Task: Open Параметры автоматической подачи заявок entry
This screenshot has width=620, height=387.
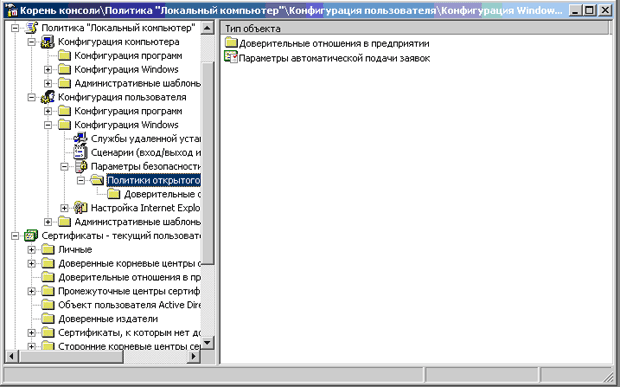Action: 334,58
